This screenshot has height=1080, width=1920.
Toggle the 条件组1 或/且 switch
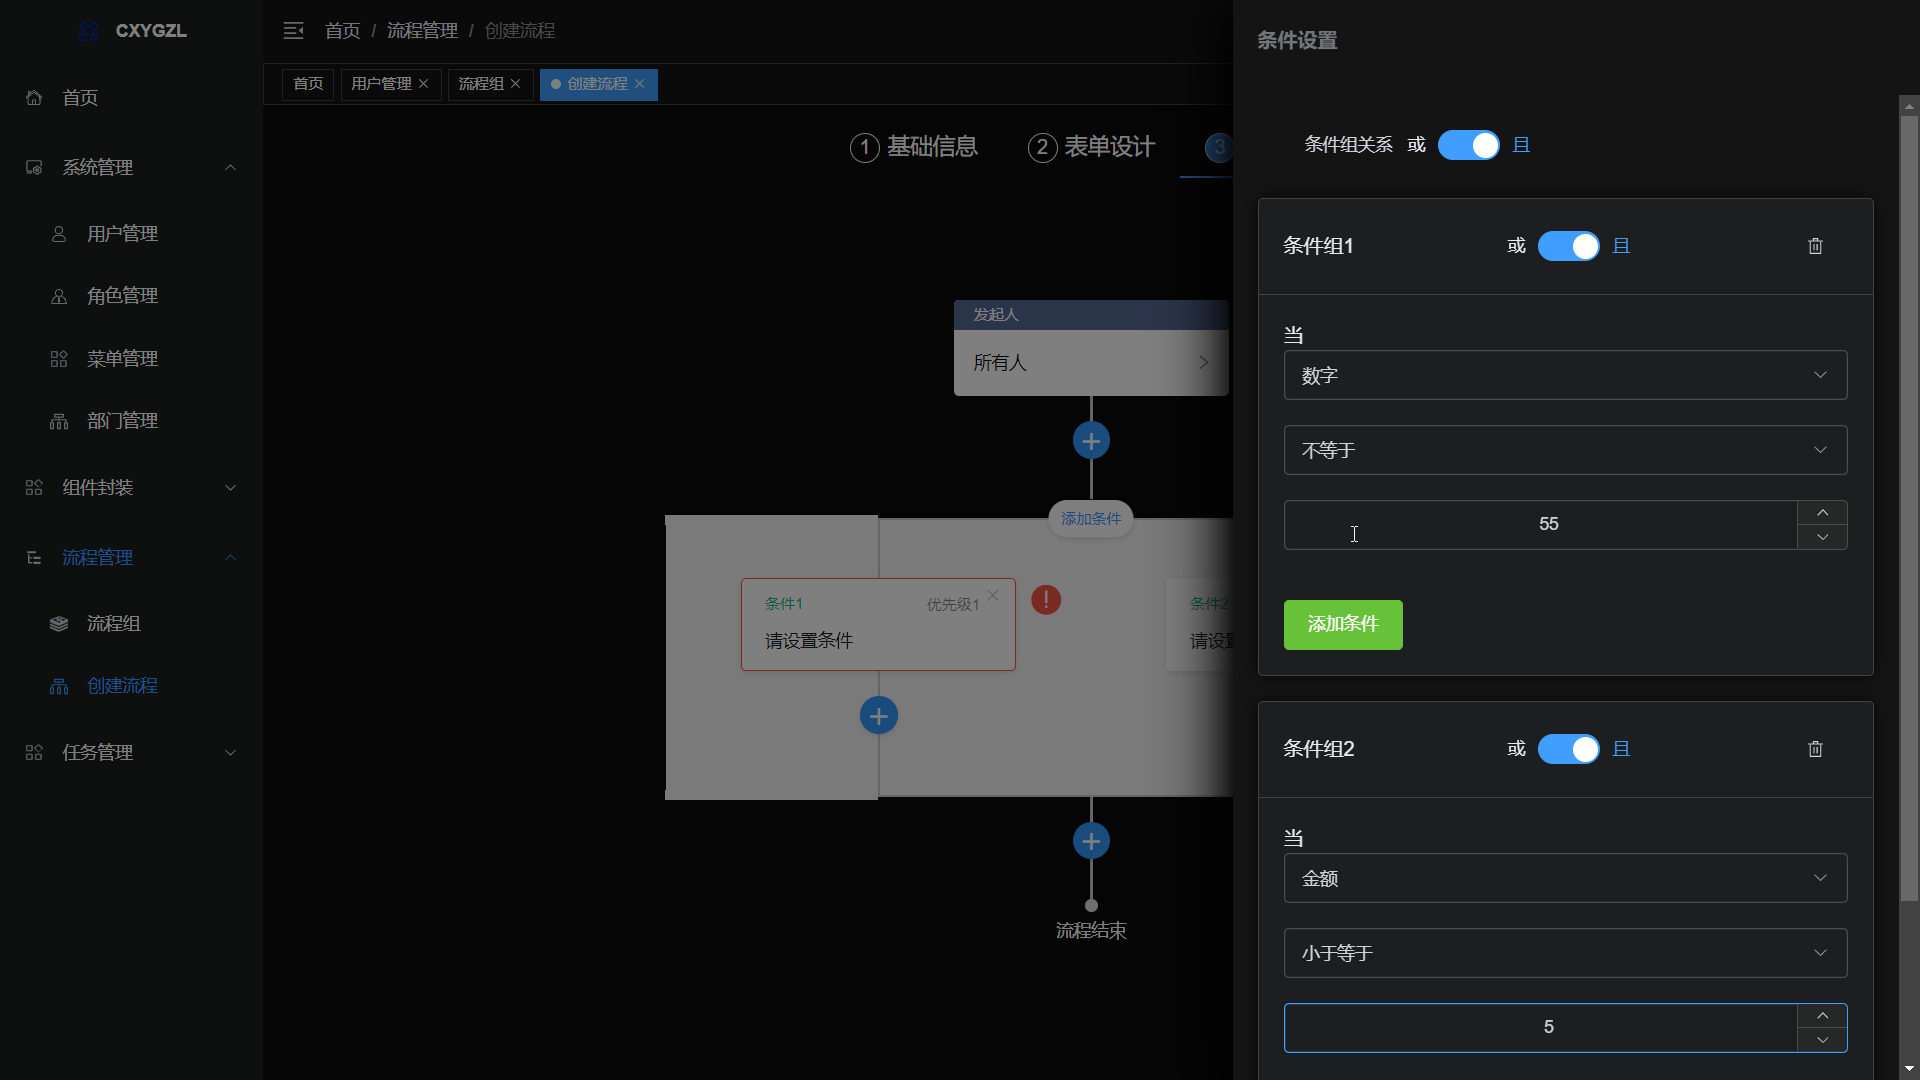pos(1568,246)
